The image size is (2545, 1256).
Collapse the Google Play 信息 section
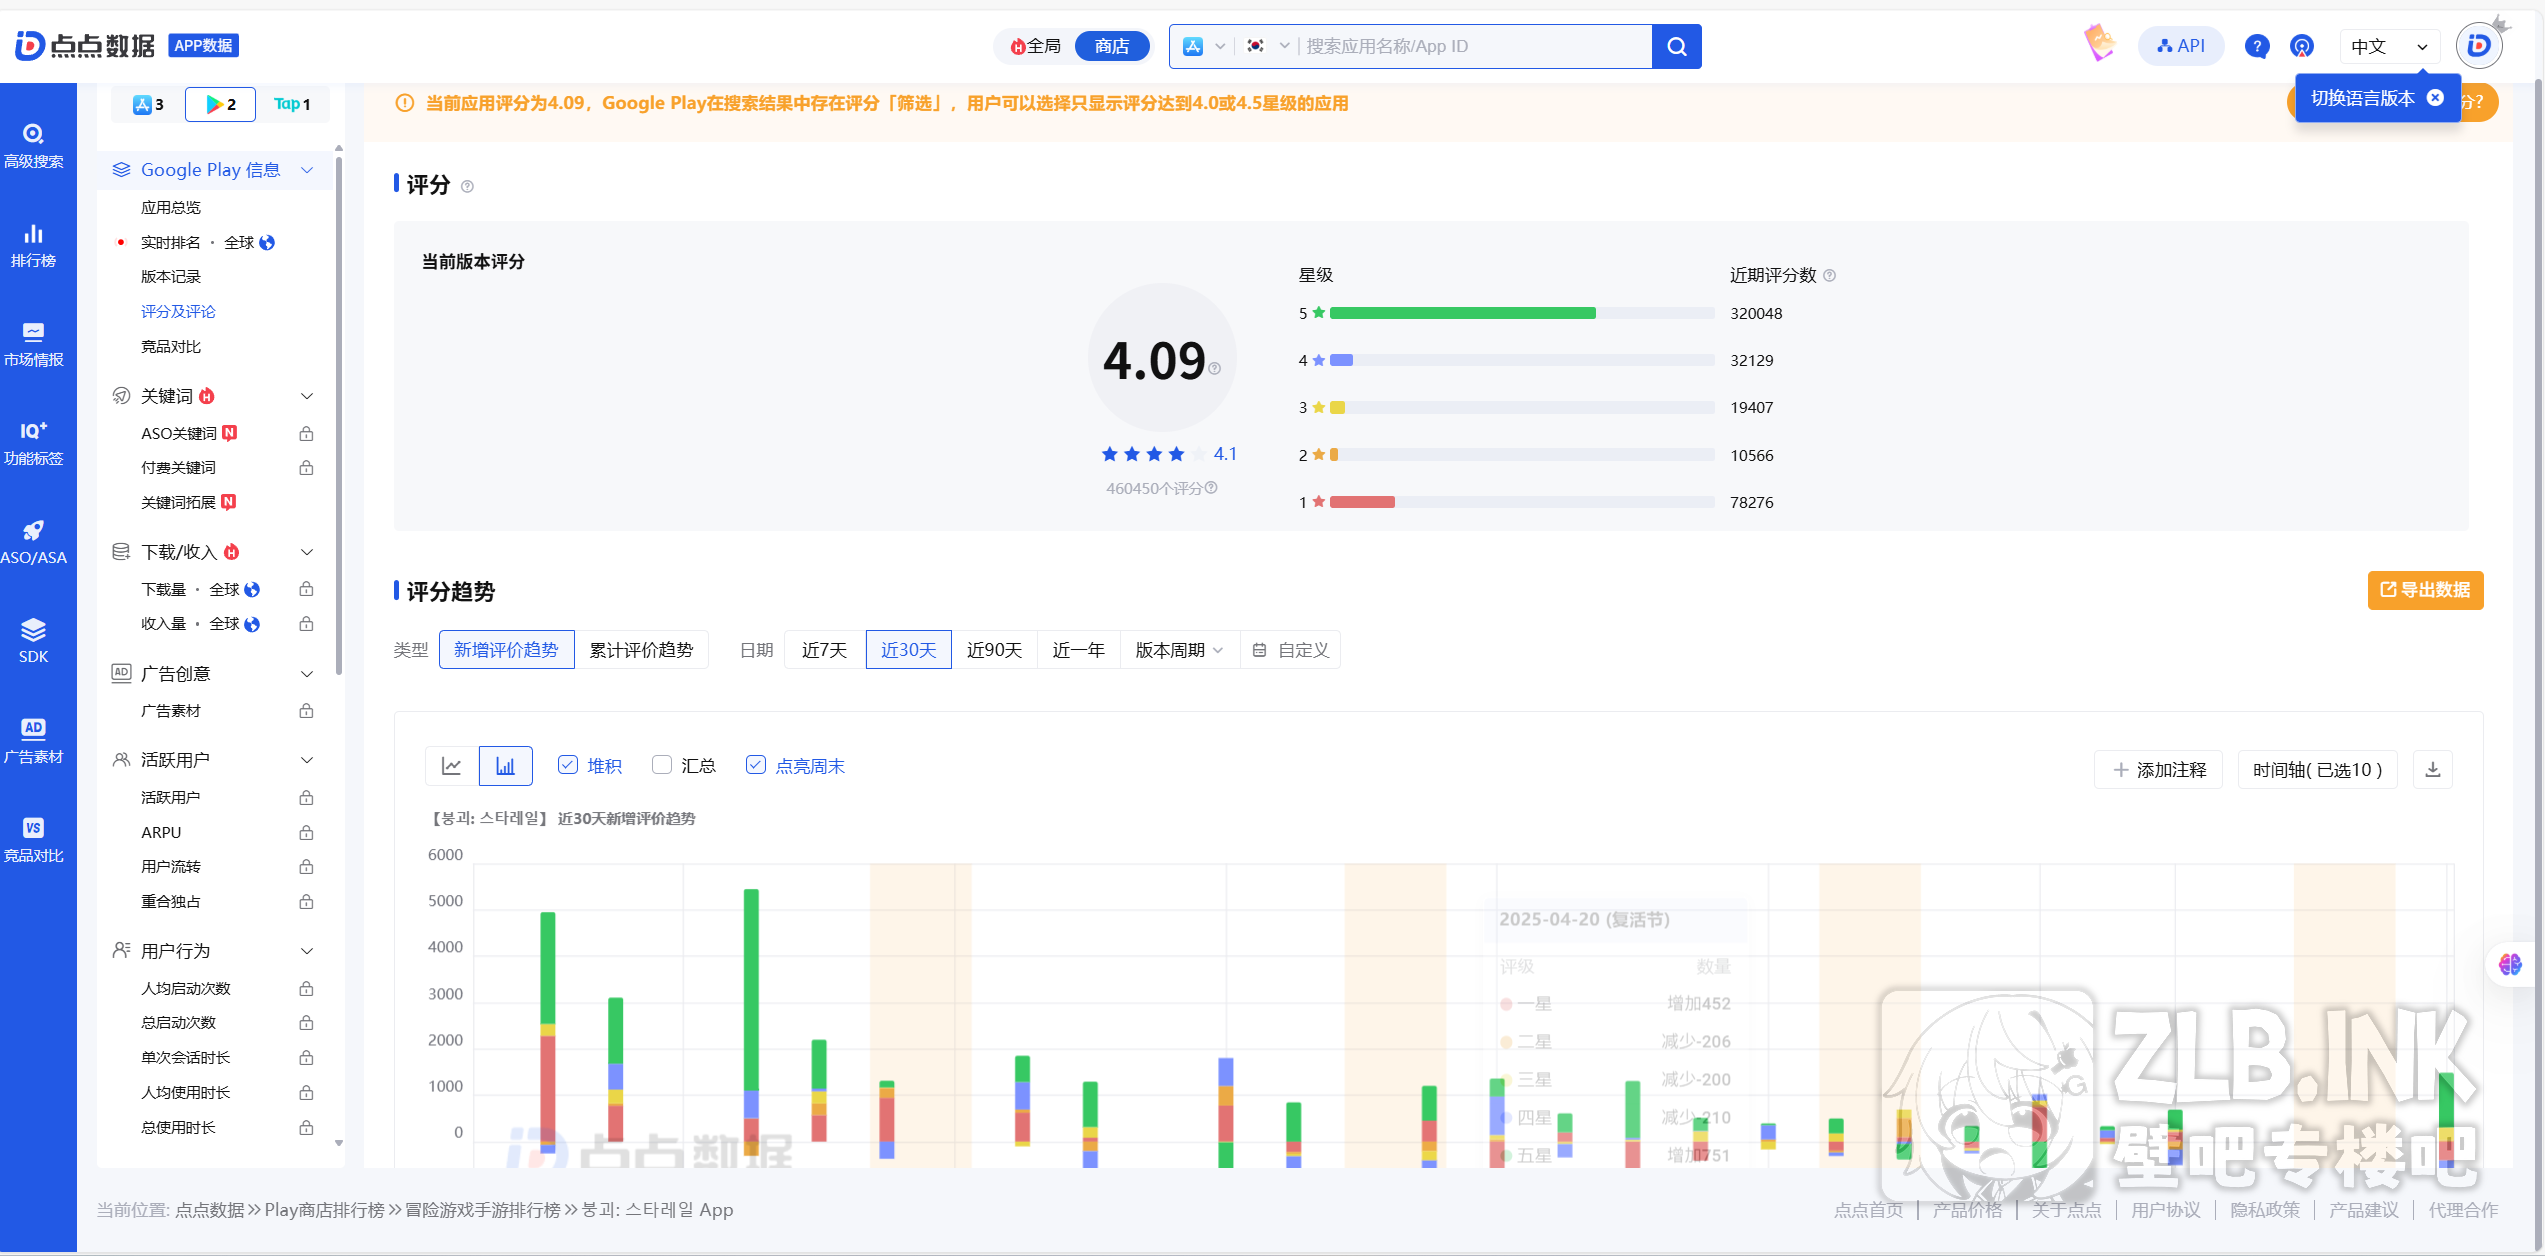click(307, 170)
